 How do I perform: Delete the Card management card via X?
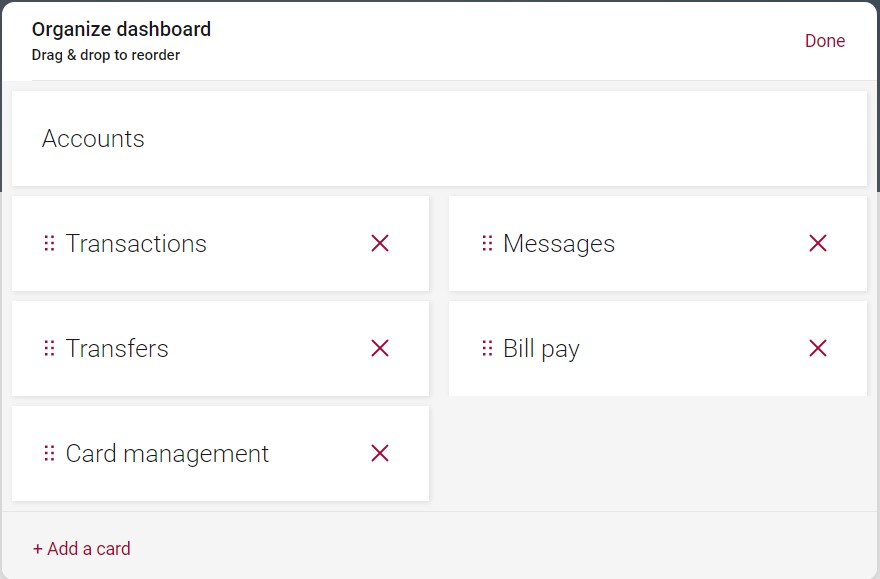tap(380, 453)
